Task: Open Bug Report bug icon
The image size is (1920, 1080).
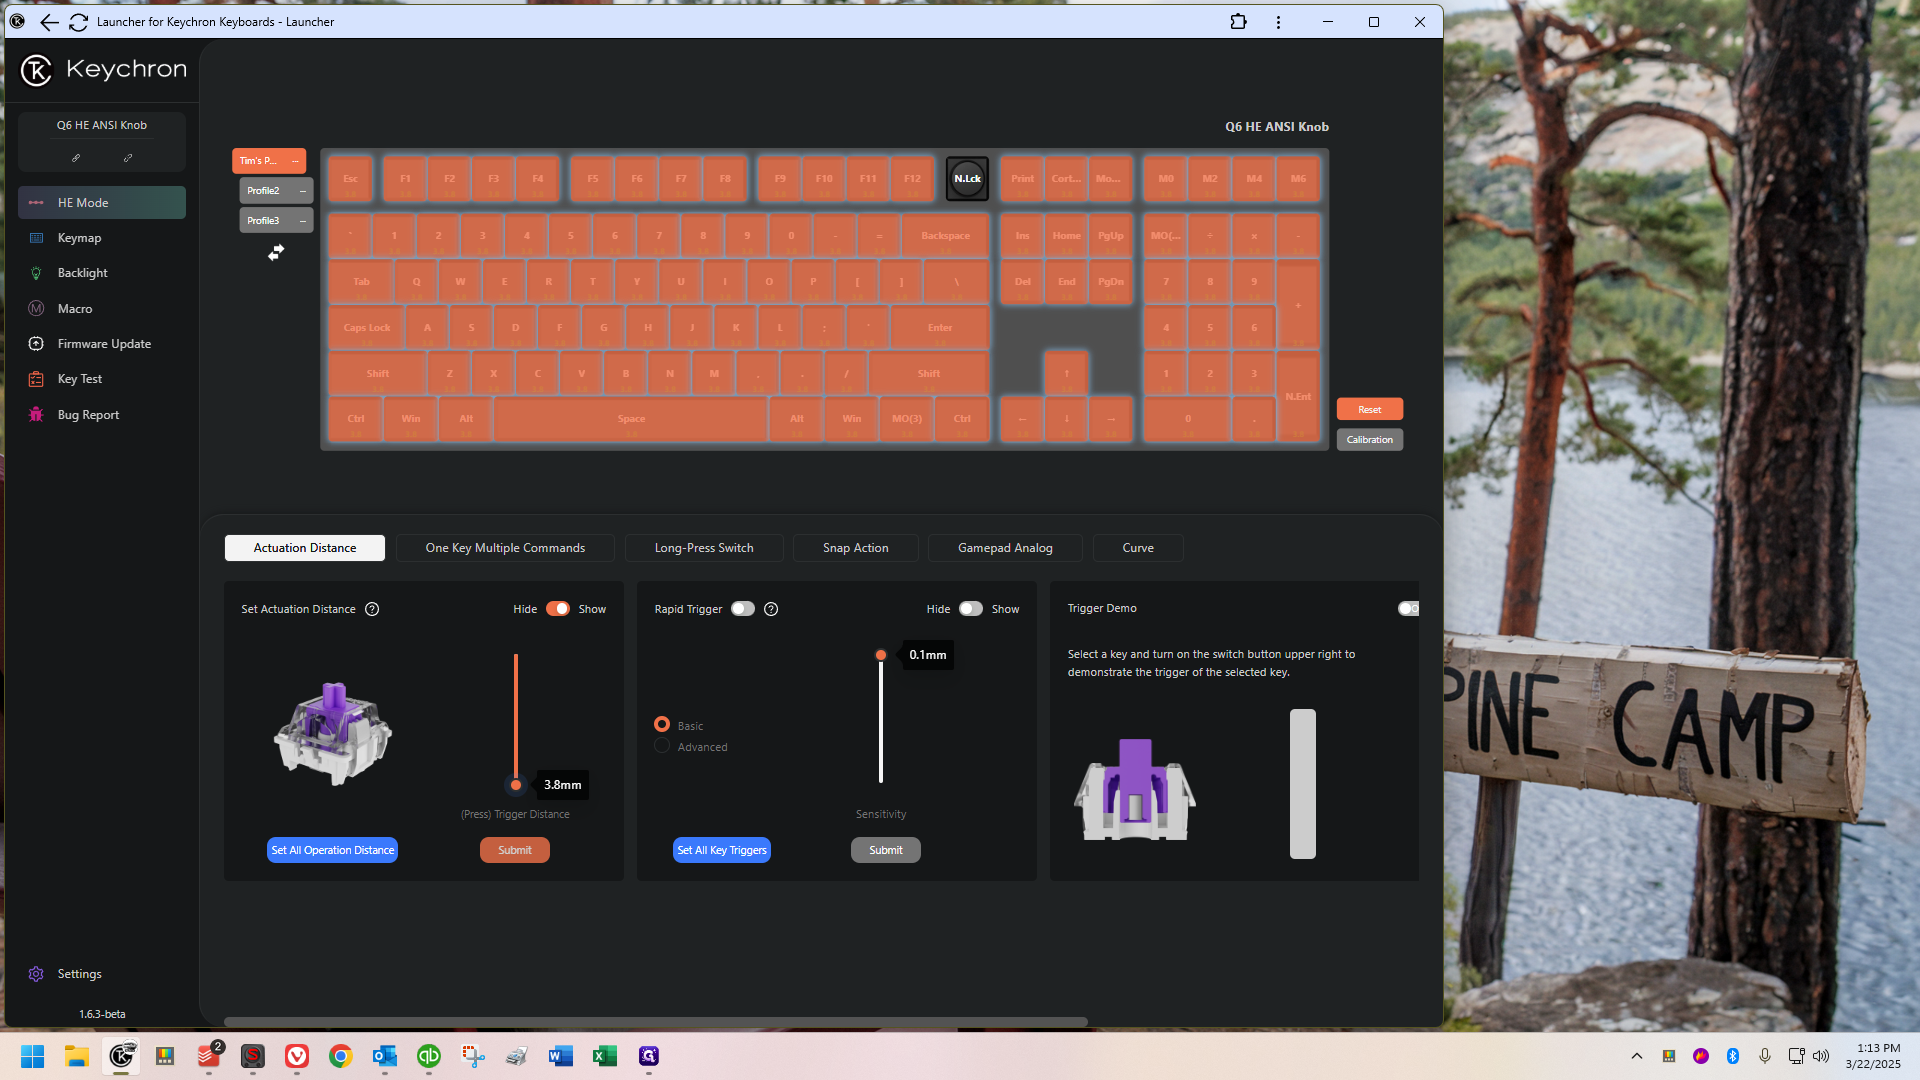Action: 36,415
